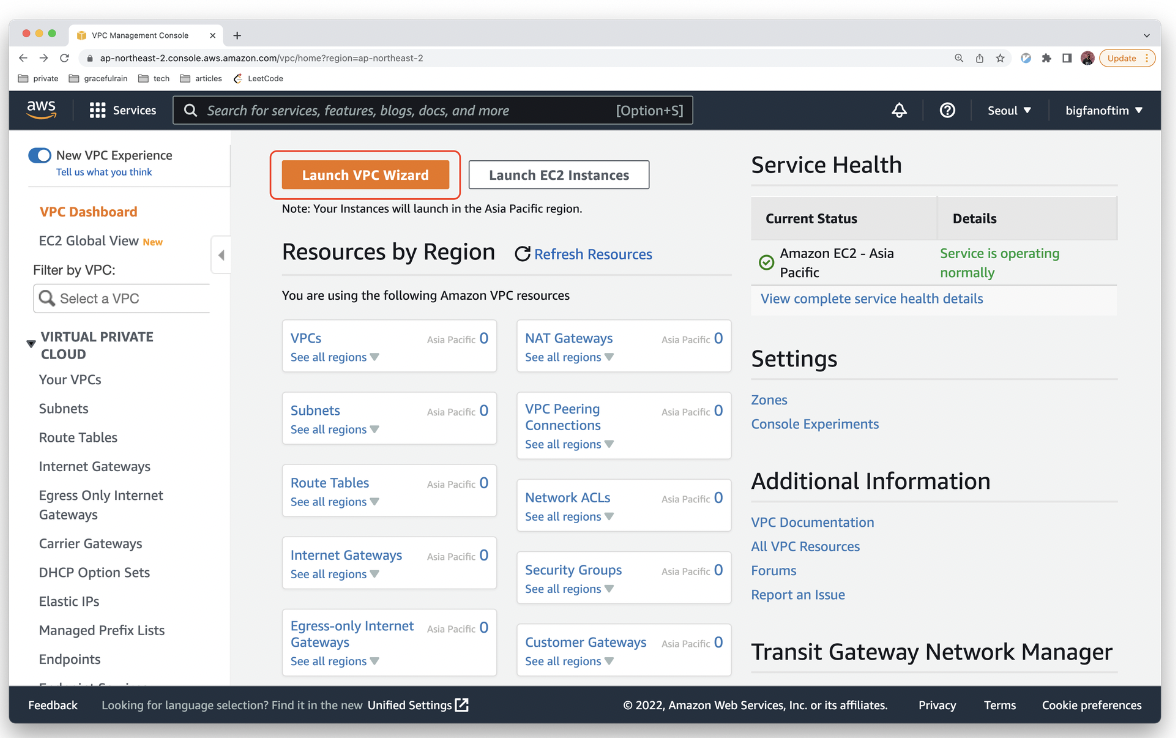The width and height of the screenshot is (1176, 738).
Task: Close the VPC Management Console tab
Action: (x=212, y=35)
